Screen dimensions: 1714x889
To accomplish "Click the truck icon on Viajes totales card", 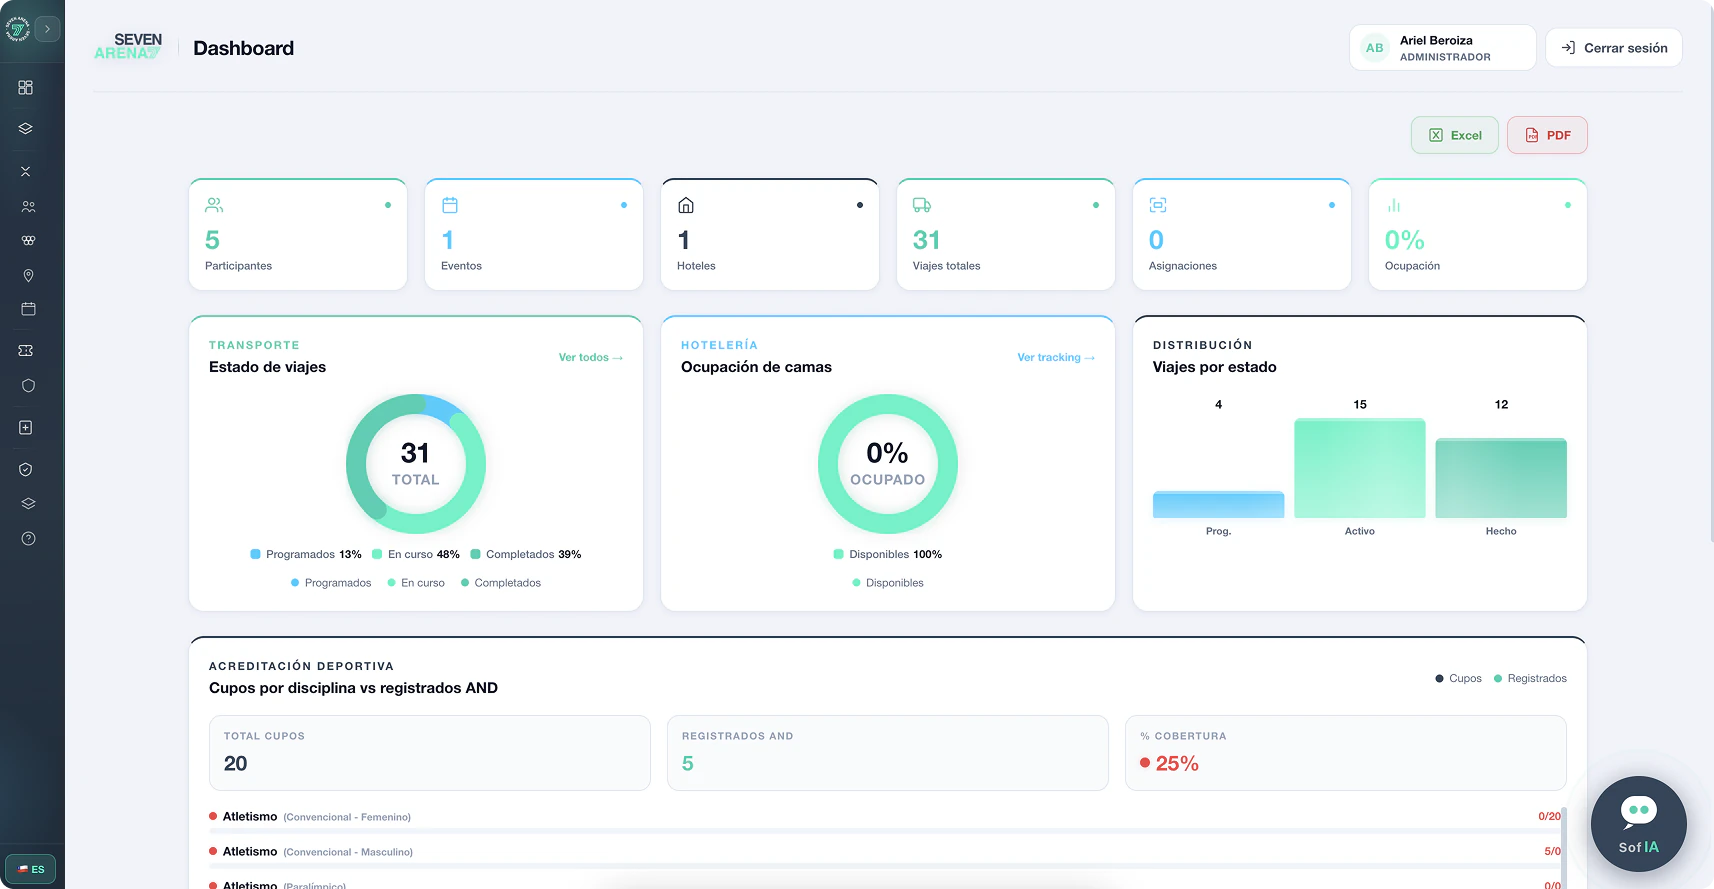I will (922, 205).
